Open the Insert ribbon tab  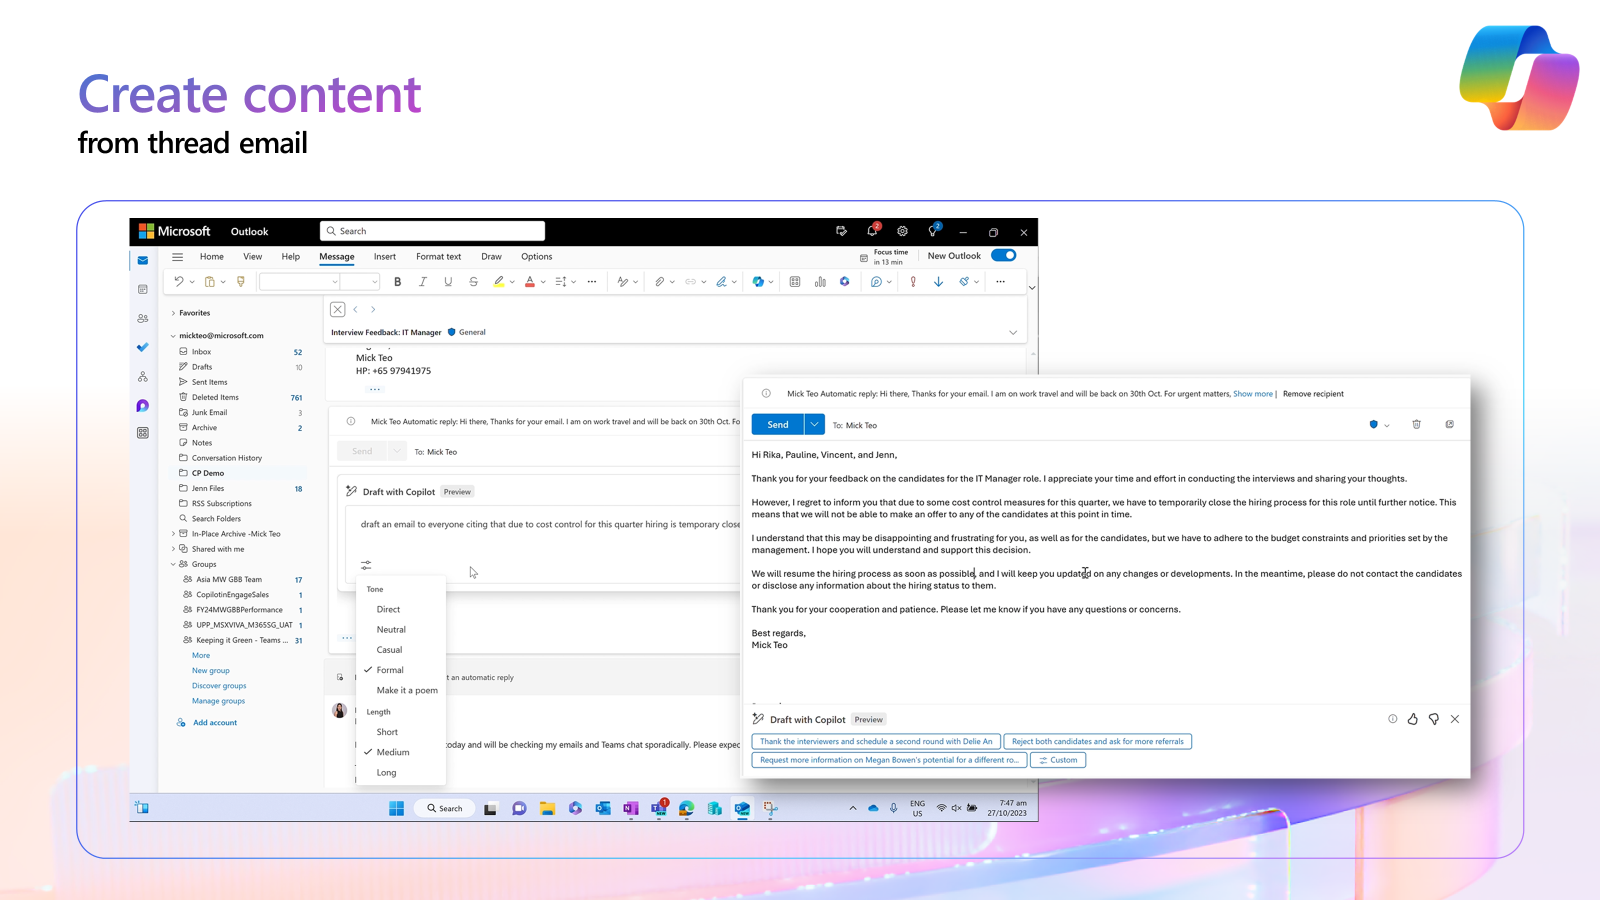tap(385, 257)
